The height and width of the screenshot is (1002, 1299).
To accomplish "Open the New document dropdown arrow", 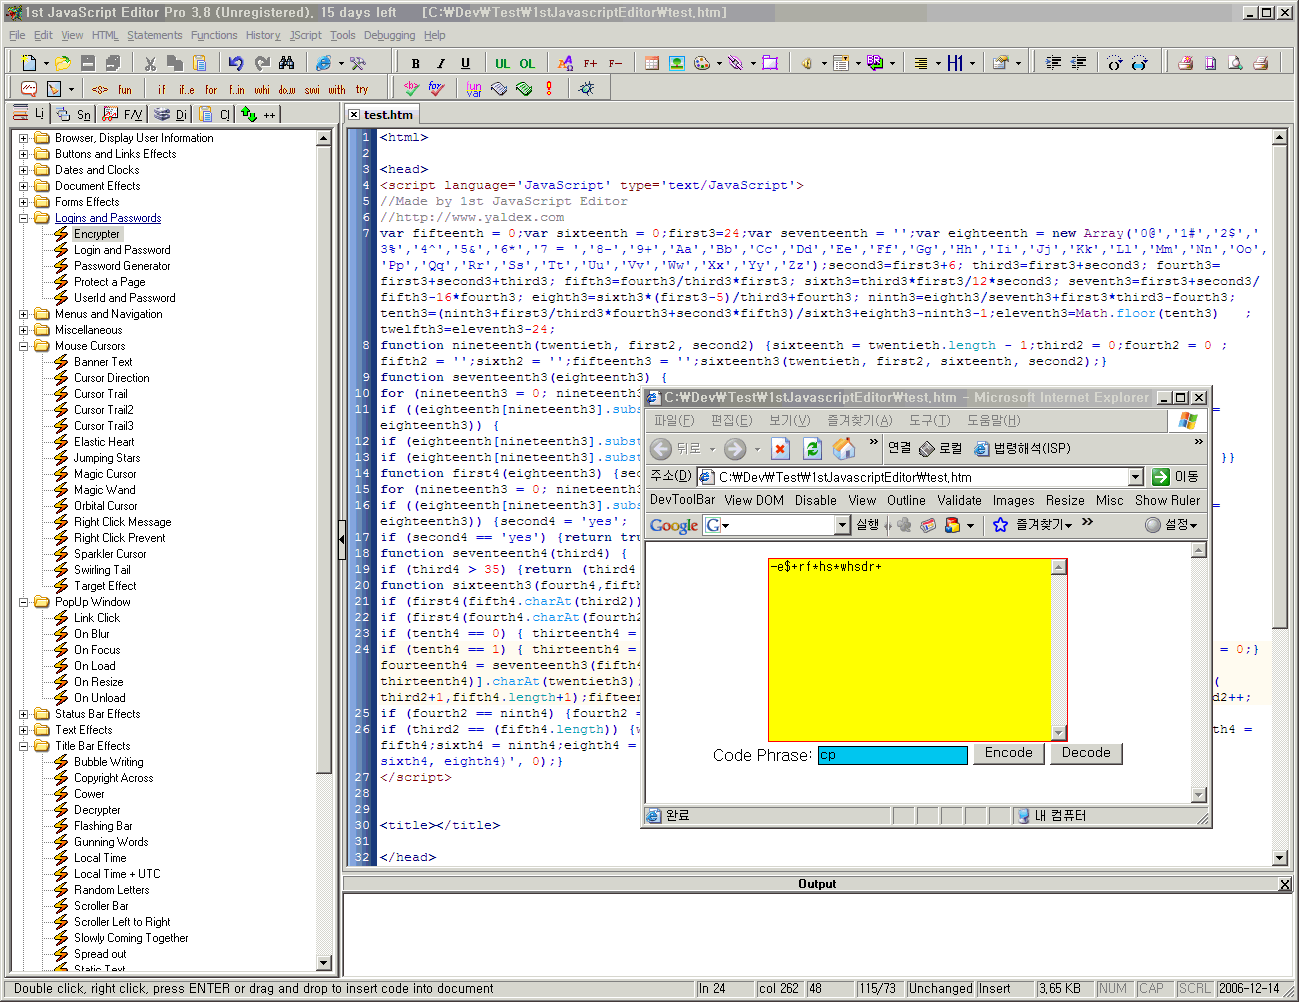I will point(46,63).
